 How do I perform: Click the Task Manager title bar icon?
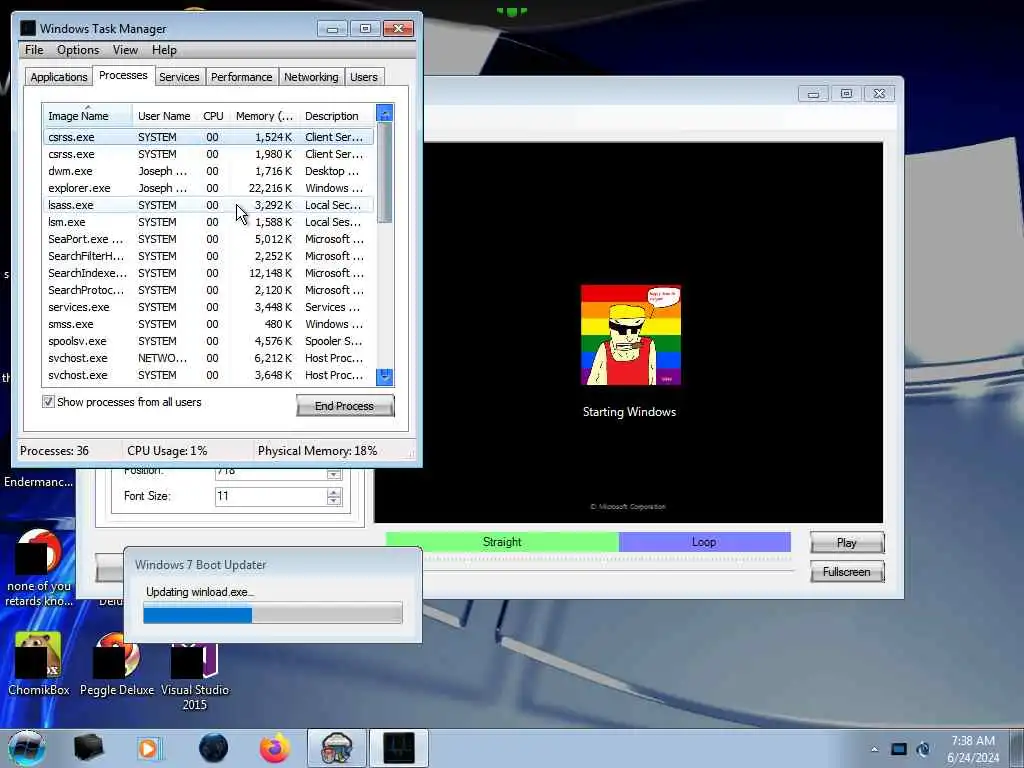click(27, 28)
